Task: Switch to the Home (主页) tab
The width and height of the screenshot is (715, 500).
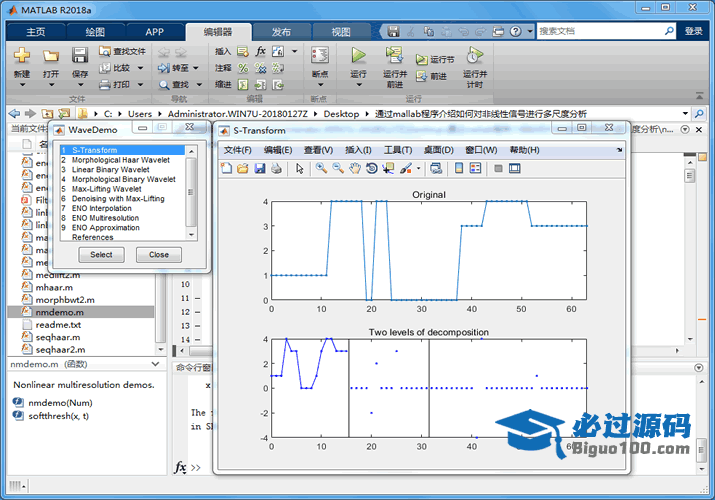Action: (36, 31)
